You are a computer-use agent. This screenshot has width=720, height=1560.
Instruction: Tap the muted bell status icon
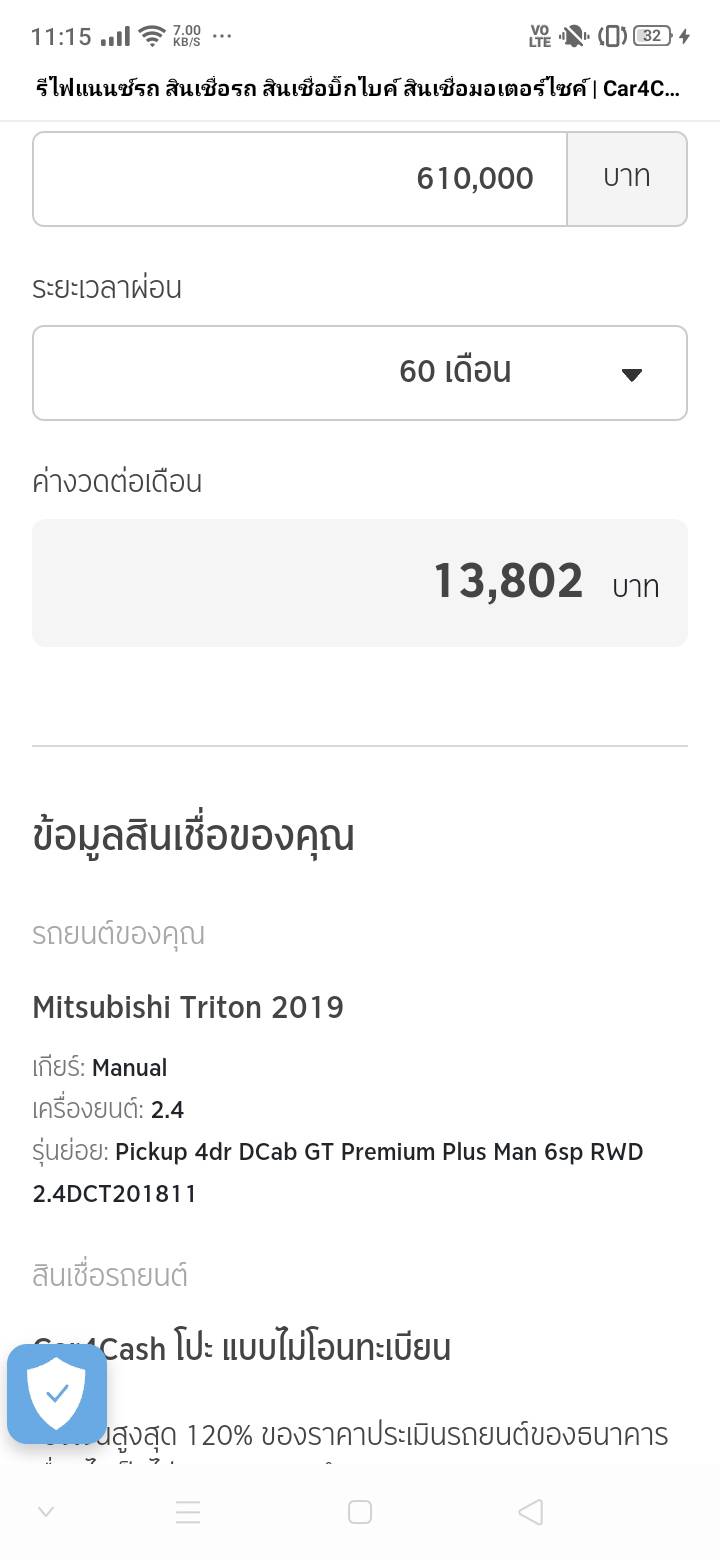(573, 37)
